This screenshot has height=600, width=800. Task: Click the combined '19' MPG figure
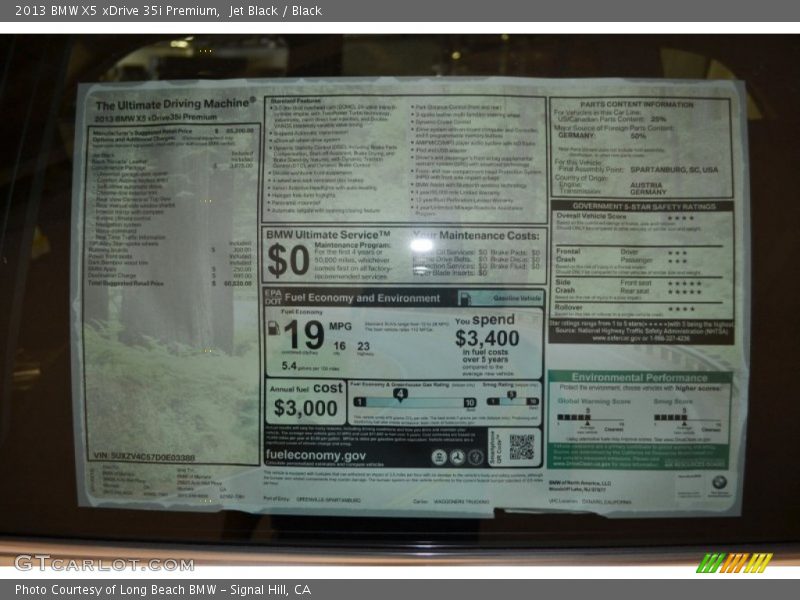[x=304, y=335]
